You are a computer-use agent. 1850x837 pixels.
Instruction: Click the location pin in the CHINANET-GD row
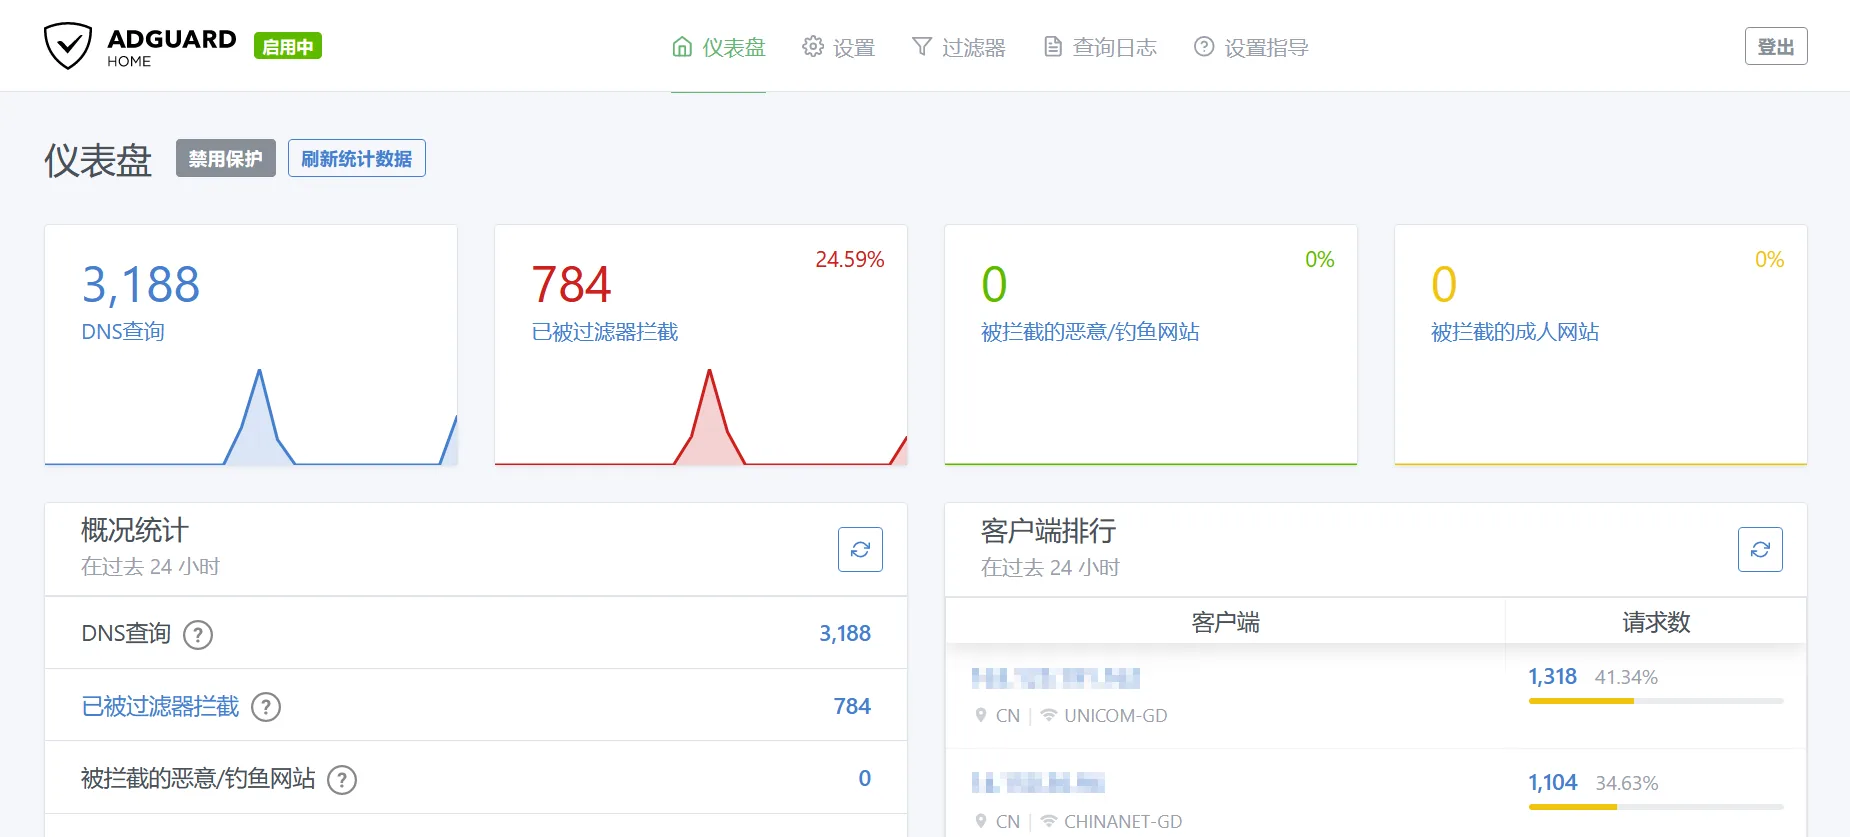point(981,821)
